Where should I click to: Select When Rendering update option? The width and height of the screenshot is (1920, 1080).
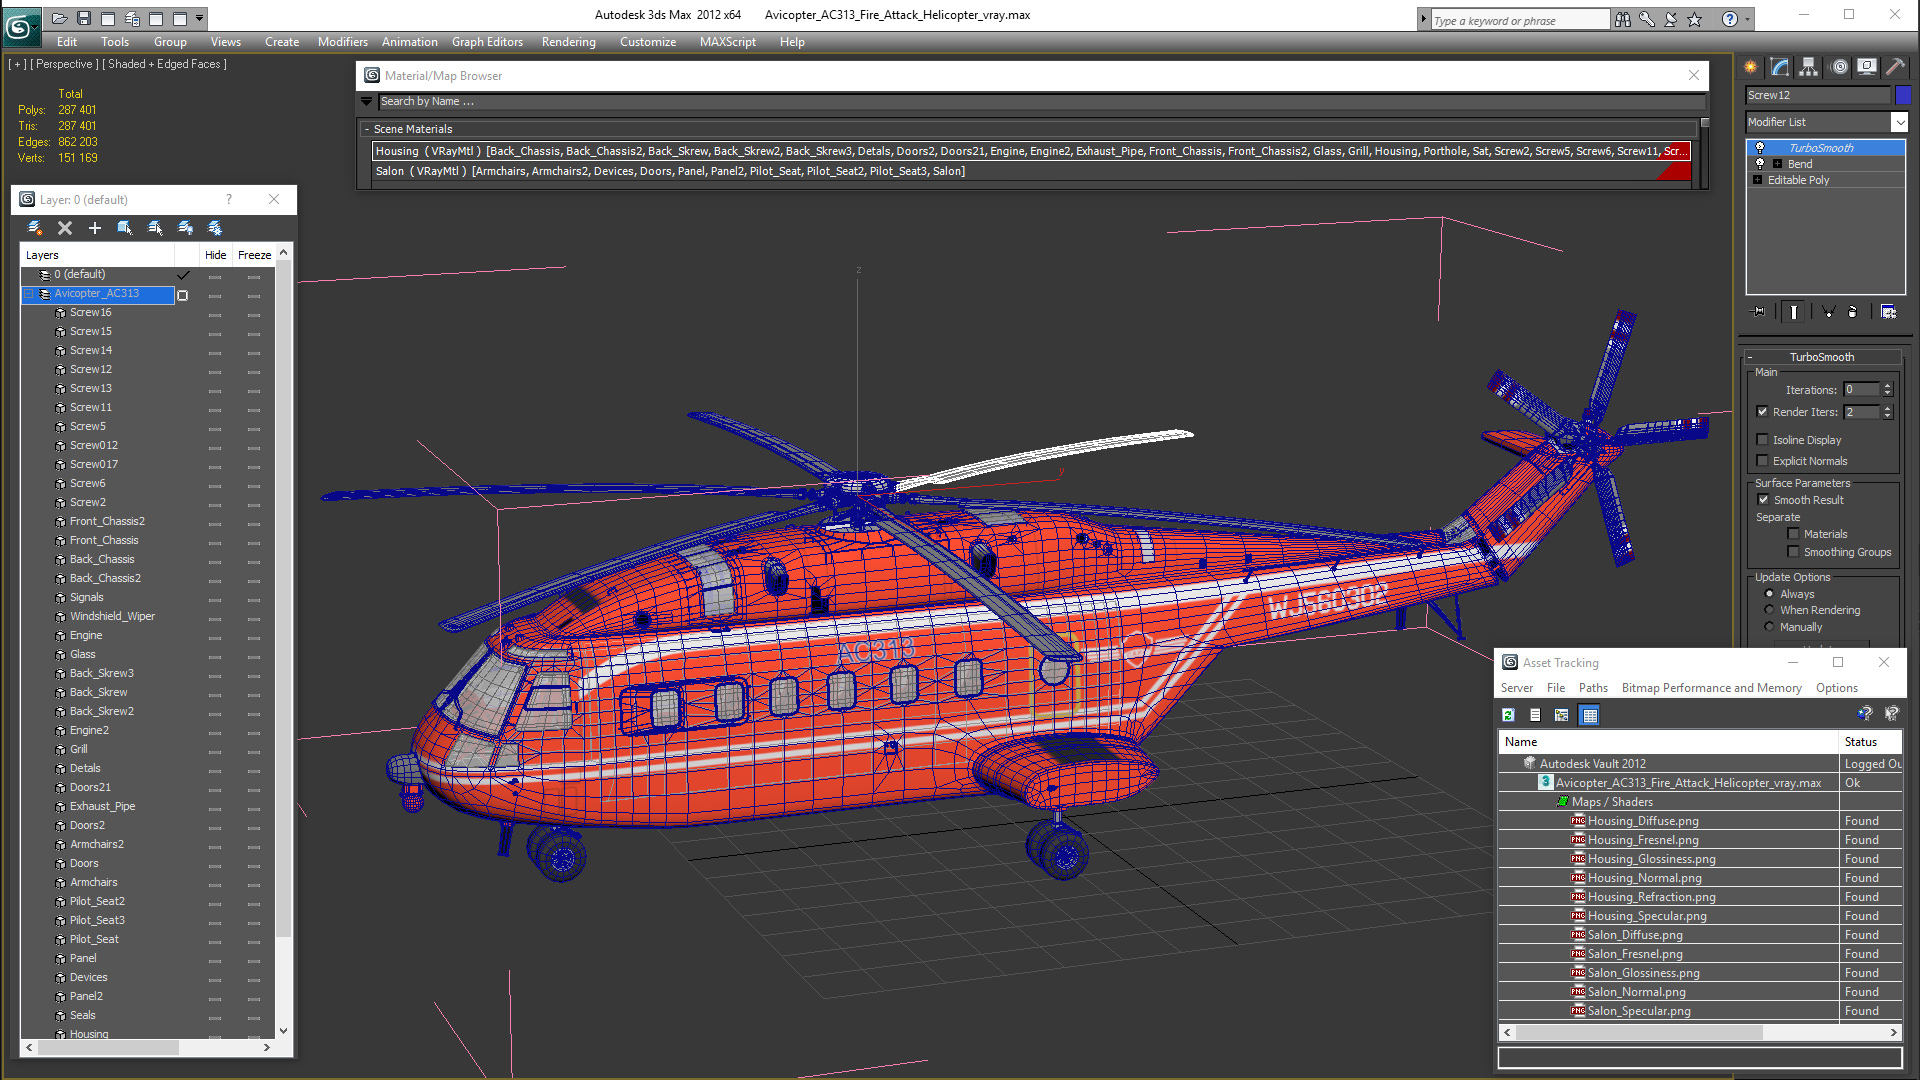coord(1769,610)
